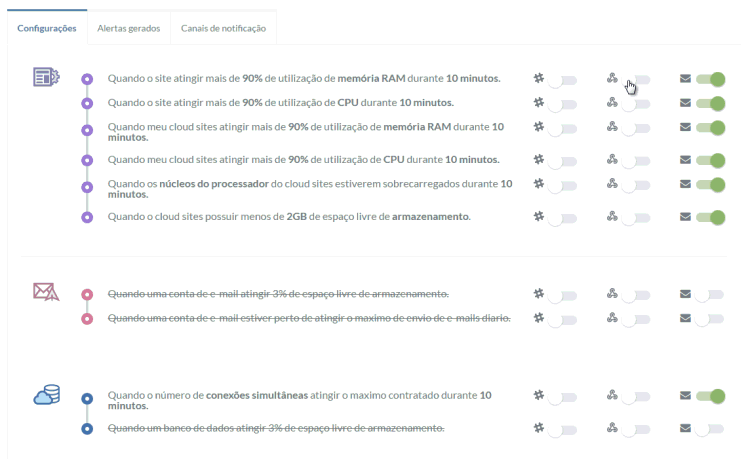Image resolution: width=750 pixels, height=459 pixels.
Task: Click purple marker for site memória RAM alert
Action: pos(87,79)
